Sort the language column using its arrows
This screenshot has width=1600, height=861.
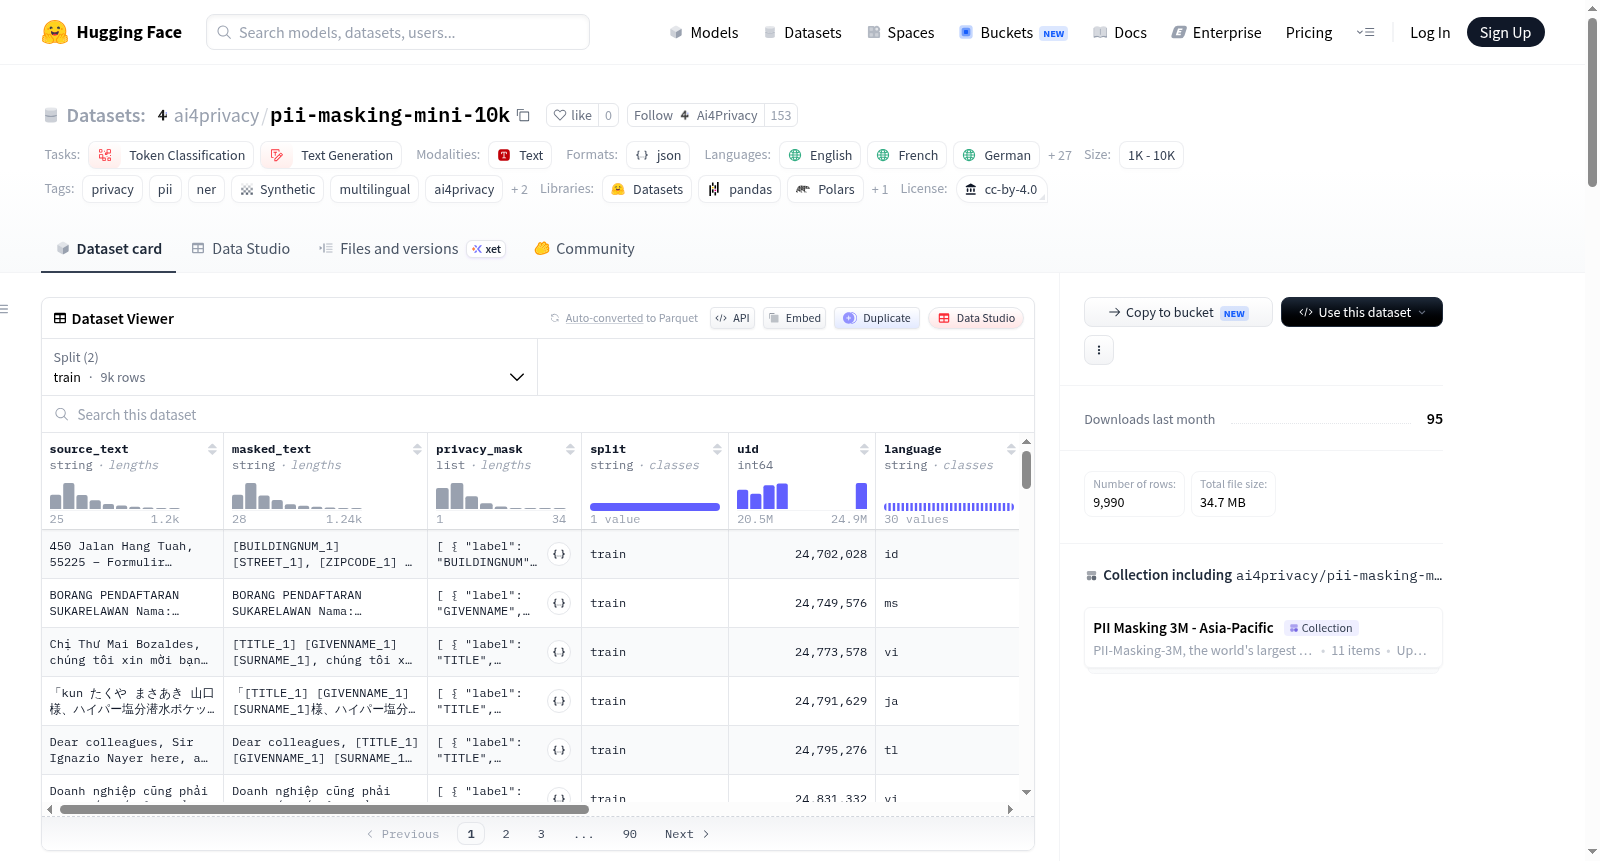point(1011,449)
